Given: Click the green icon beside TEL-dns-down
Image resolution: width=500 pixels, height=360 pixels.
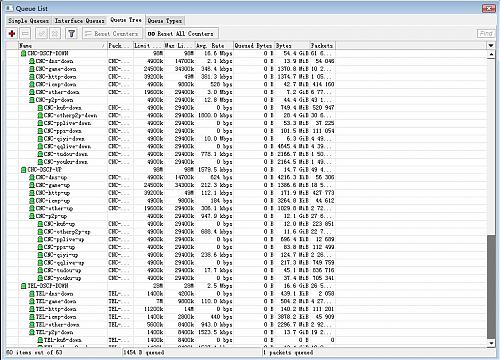Looking at the screenshot, I should (32, 294).
